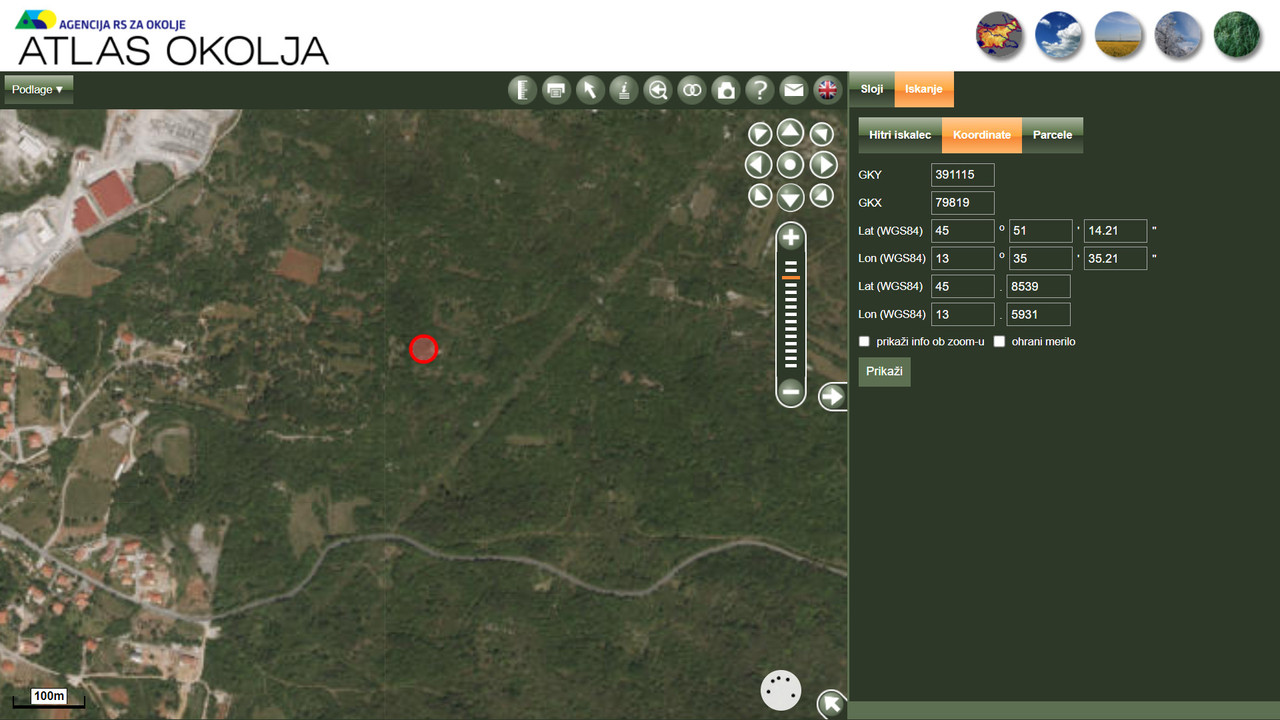Image resolution: width=1280 pixels, height=720 pixels.
Task: Switch to the Parcele tab
Action: click(1052, 135)
